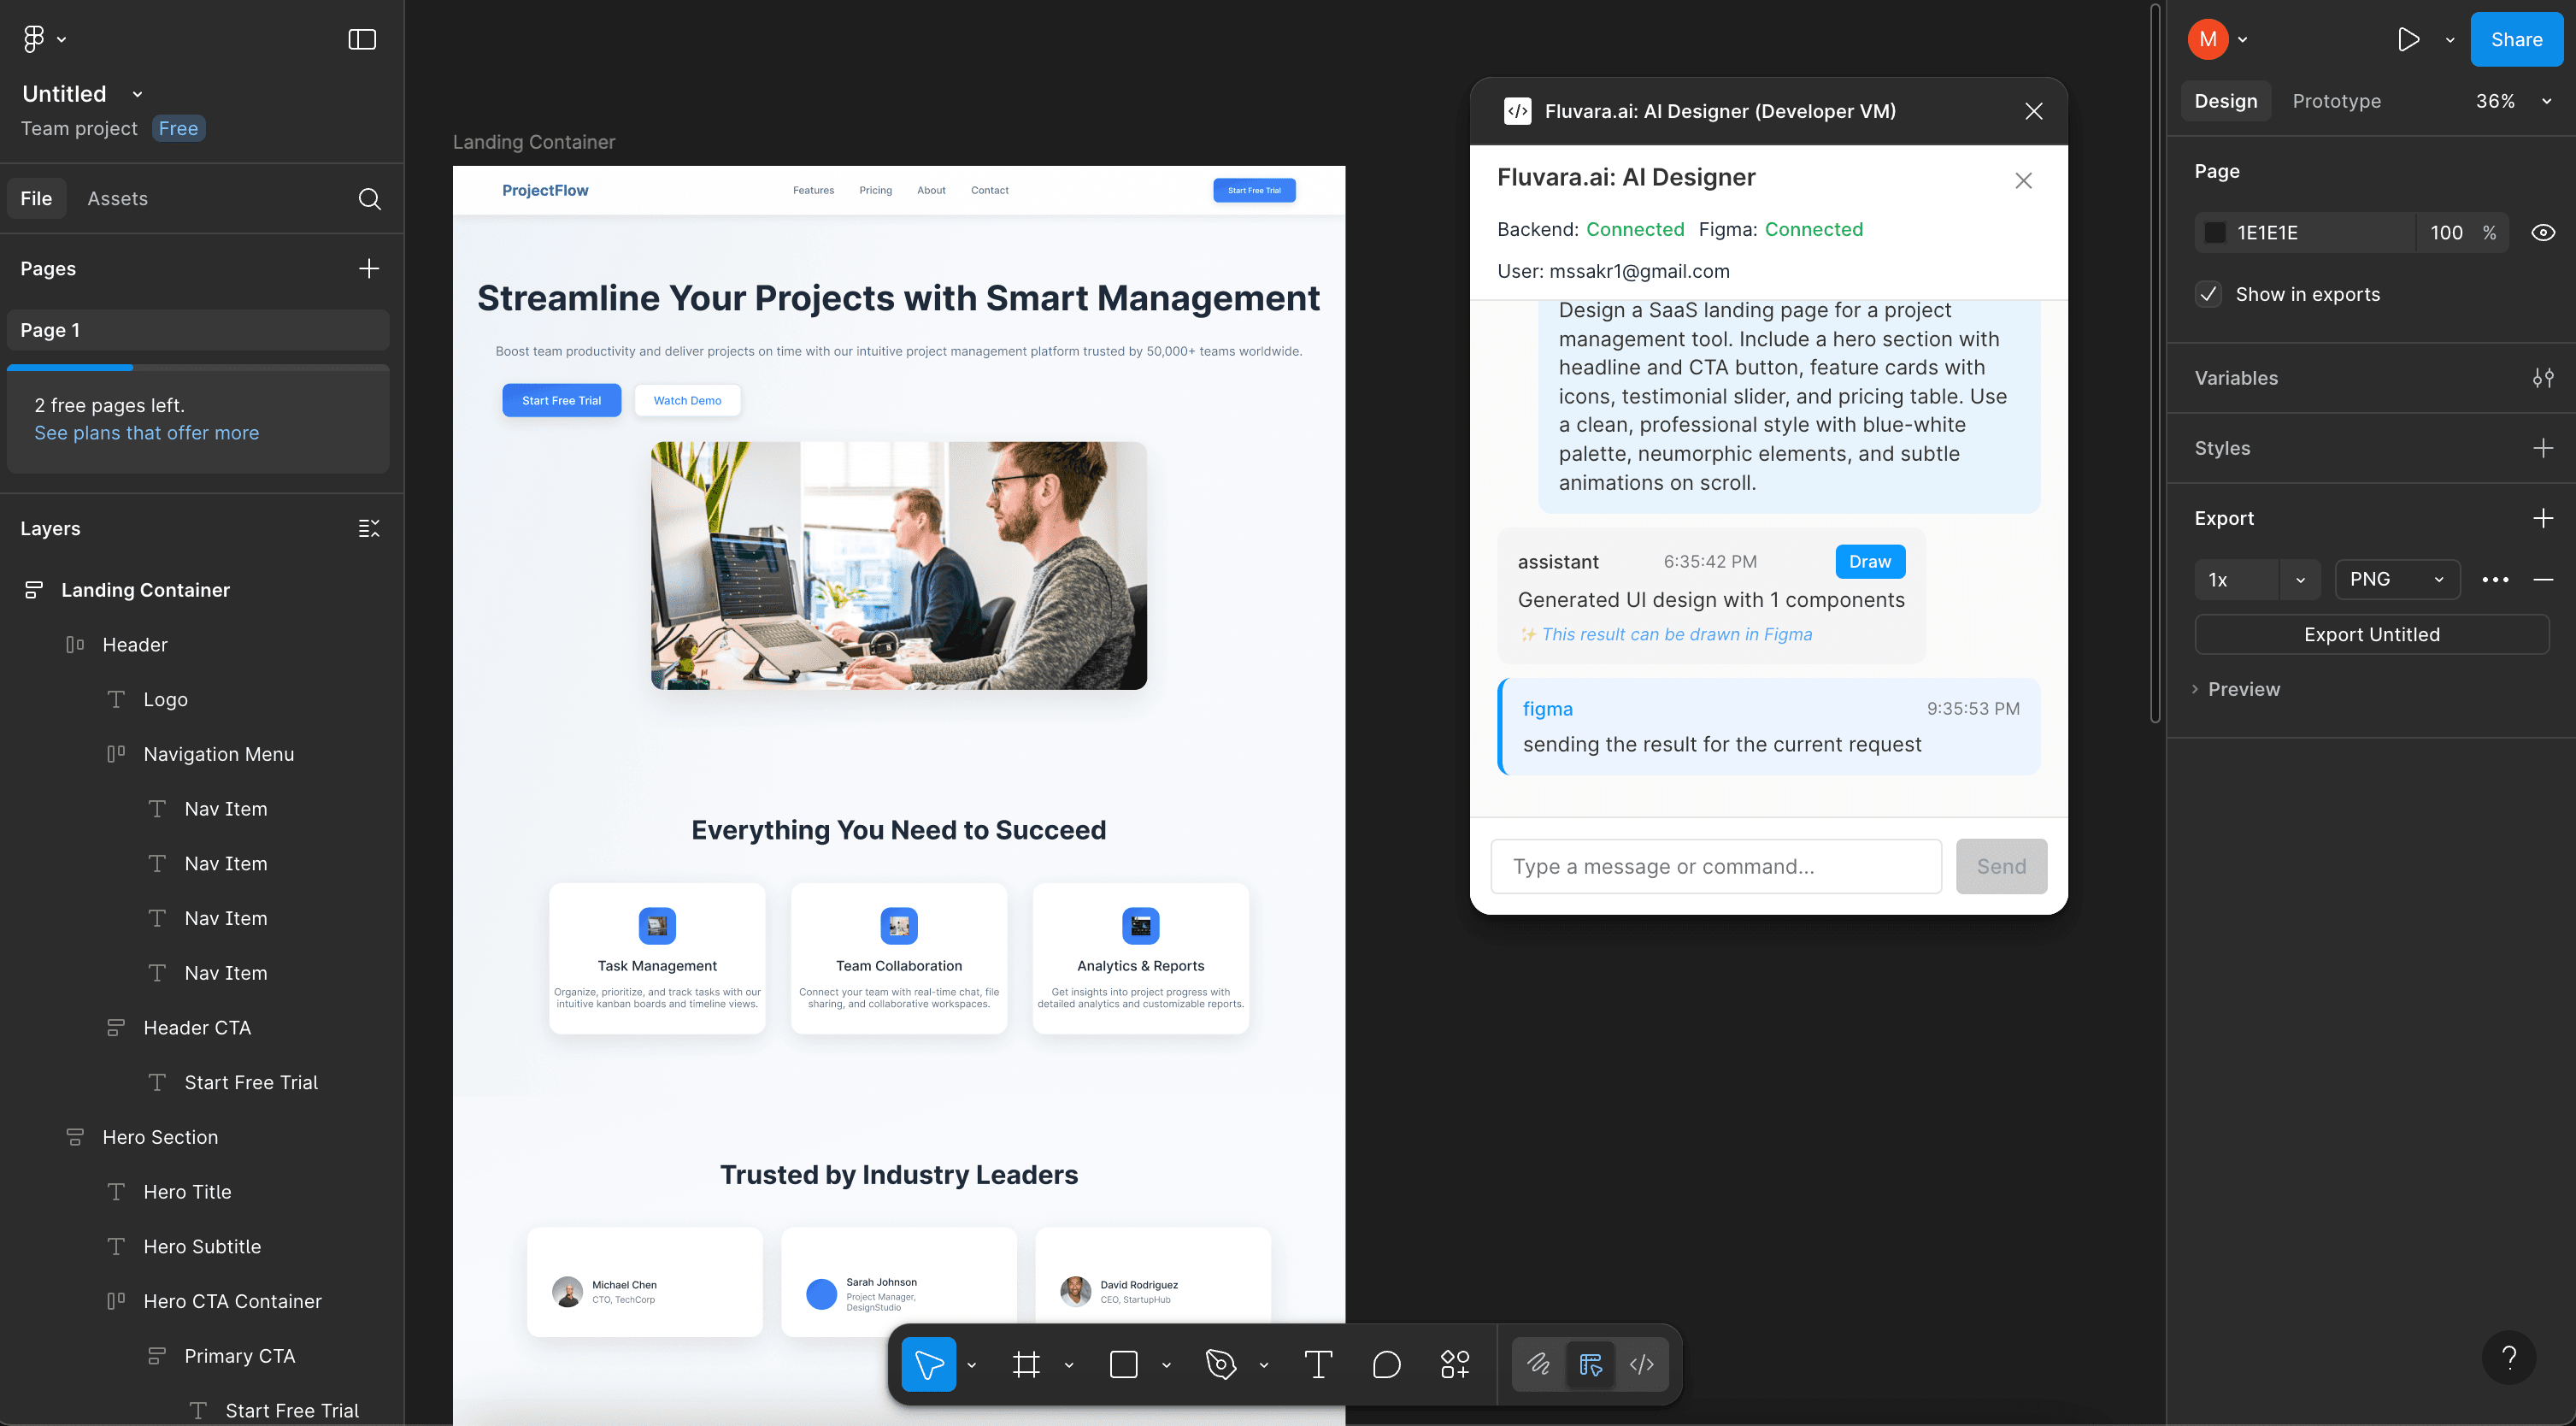The height and width of the screenshot is (1426, 2576).
Task: Open the Actions/resources panel
Action: (1455, 1364)
